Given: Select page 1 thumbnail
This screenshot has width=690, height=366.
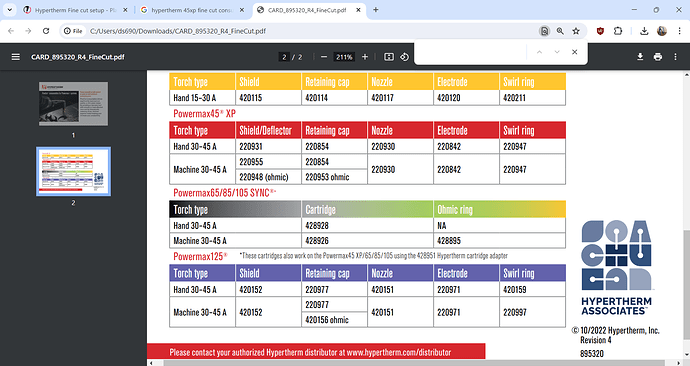Looking at the screenshot, I should pos(73,104).
